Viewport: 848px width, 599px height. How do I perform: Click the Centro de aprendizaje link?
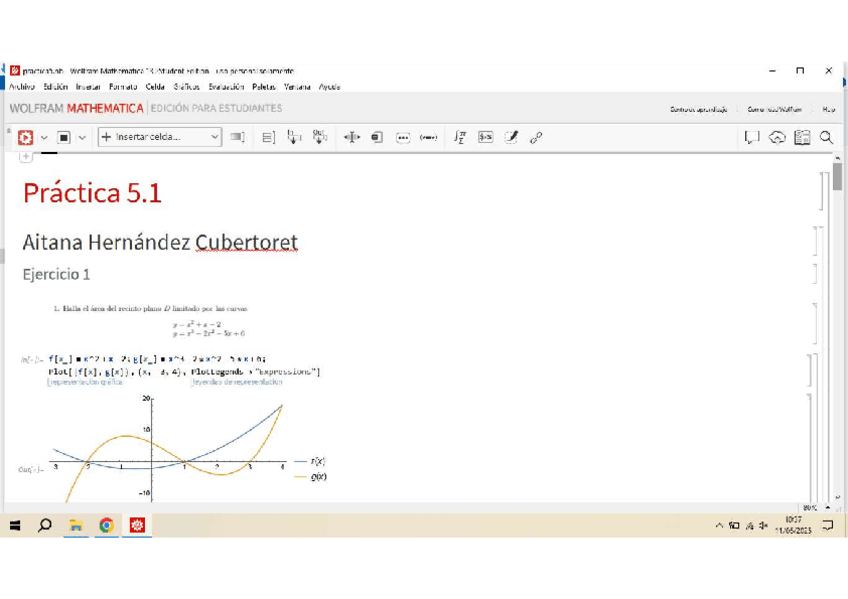698,109
